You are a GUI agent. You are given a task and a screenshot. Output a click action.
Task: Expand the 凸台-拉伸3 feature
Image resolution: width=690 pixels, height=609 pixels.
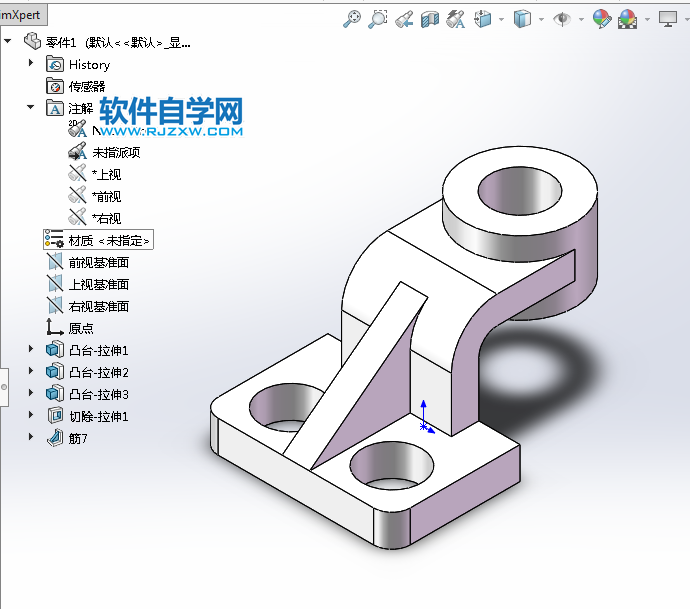pyautogui.click(x=31, y=393)
